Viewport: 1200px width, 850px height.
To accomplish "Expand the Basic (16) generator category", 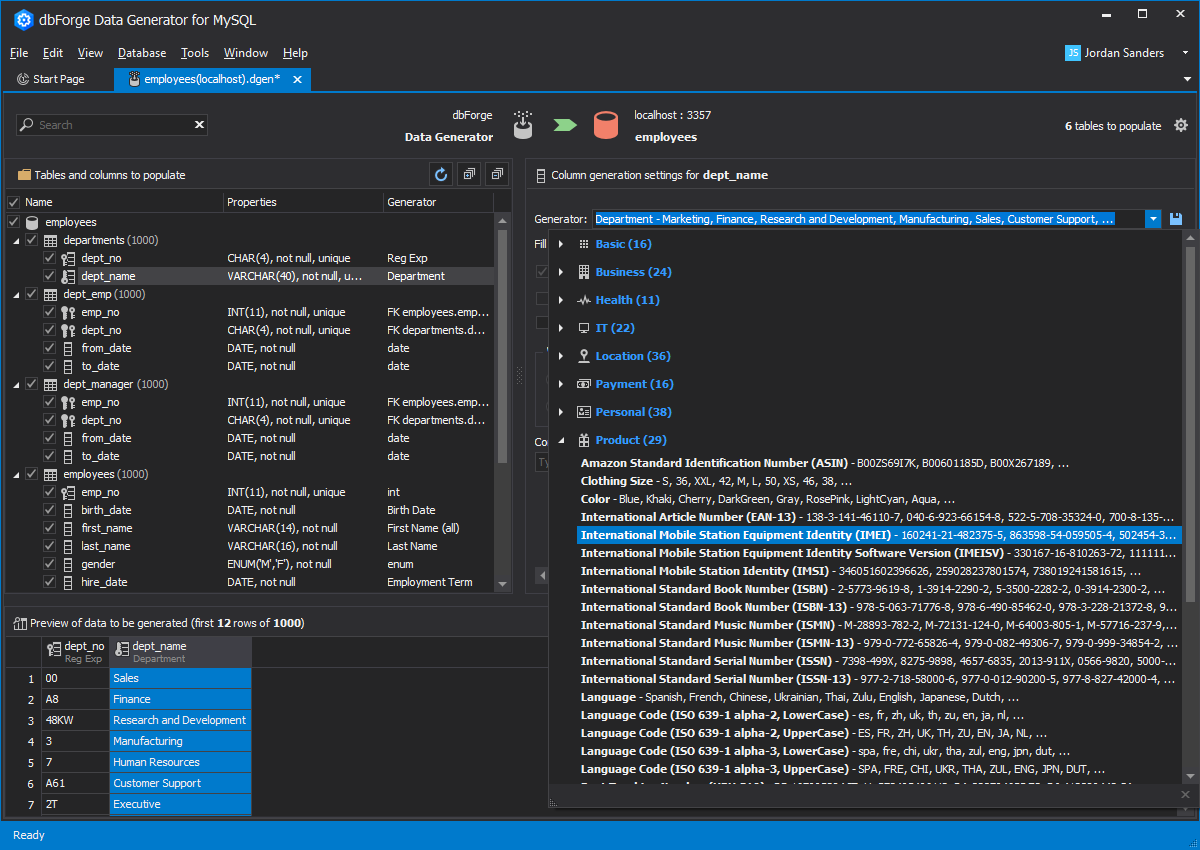I will pos(561,244).
